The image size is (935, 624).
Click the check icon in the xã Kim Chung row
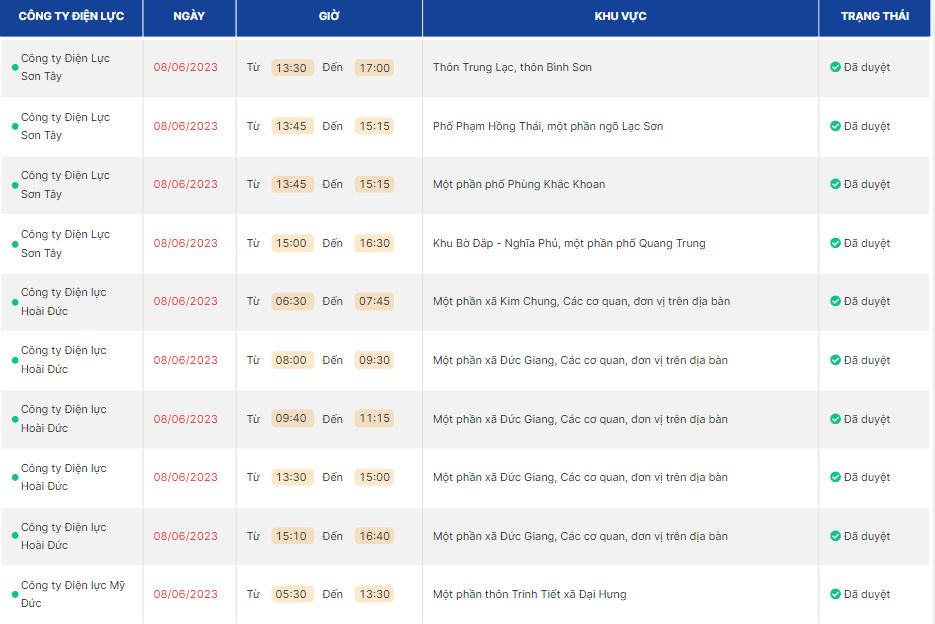click(835, 301)
